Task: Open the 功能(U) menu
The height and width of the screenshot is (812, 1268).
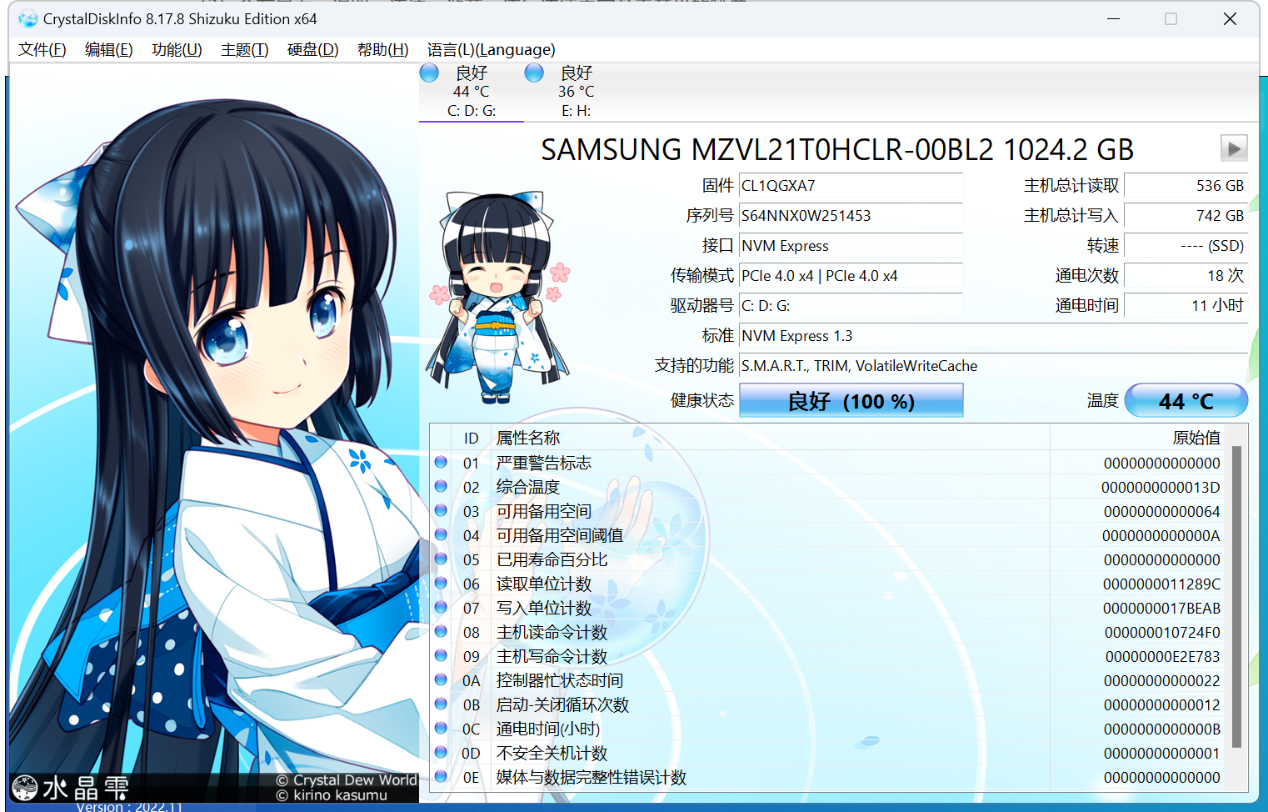Action: click(x=177, y=50)
